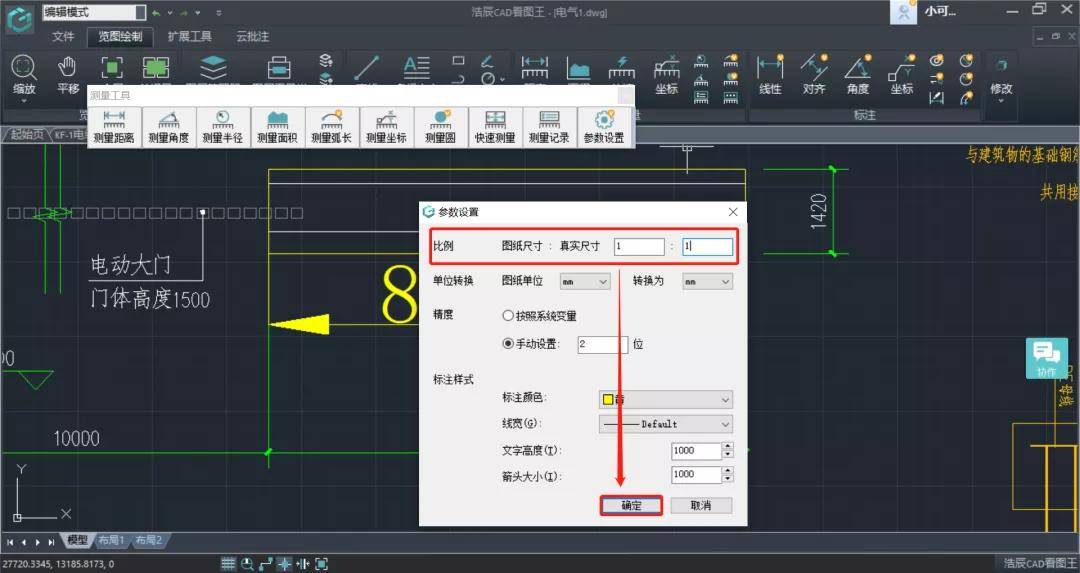1080x573 pixels.
Task: Click the 坐标 tool in 标注 group
Action: click(x=902, y=74)
